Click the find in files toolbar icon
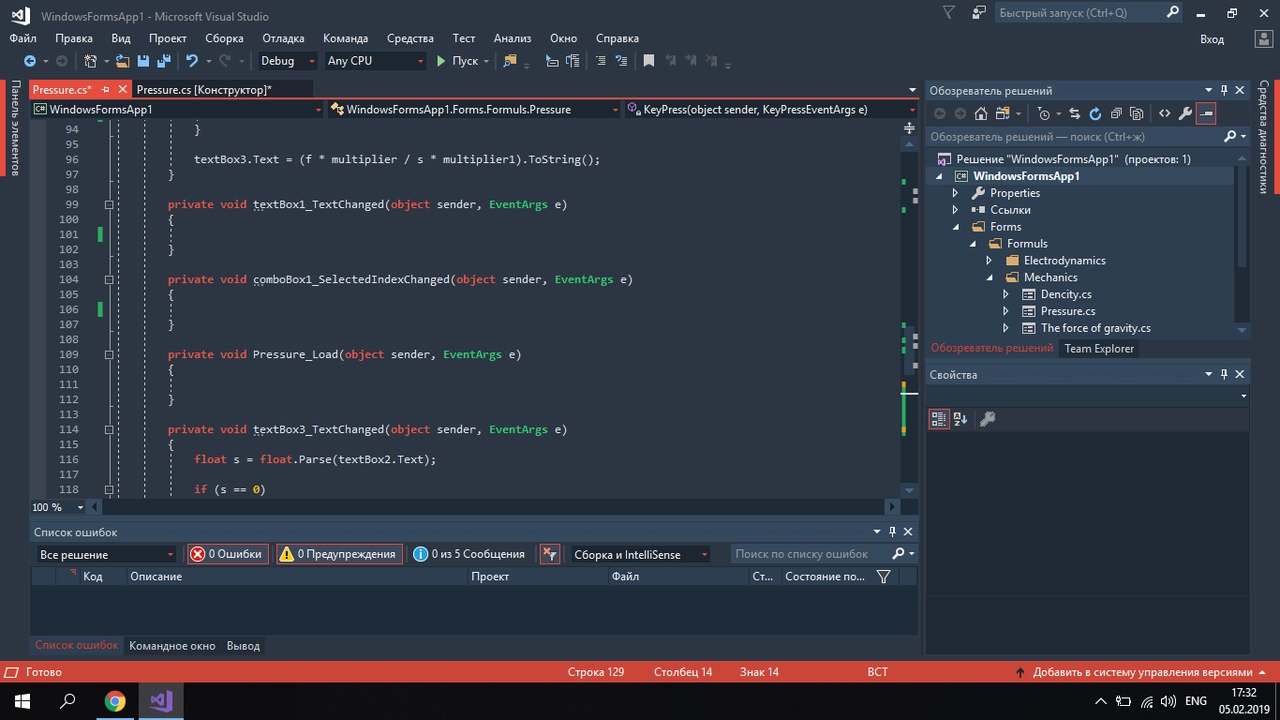This screenshot has height=720, width=1280. [x=510, y=61]
